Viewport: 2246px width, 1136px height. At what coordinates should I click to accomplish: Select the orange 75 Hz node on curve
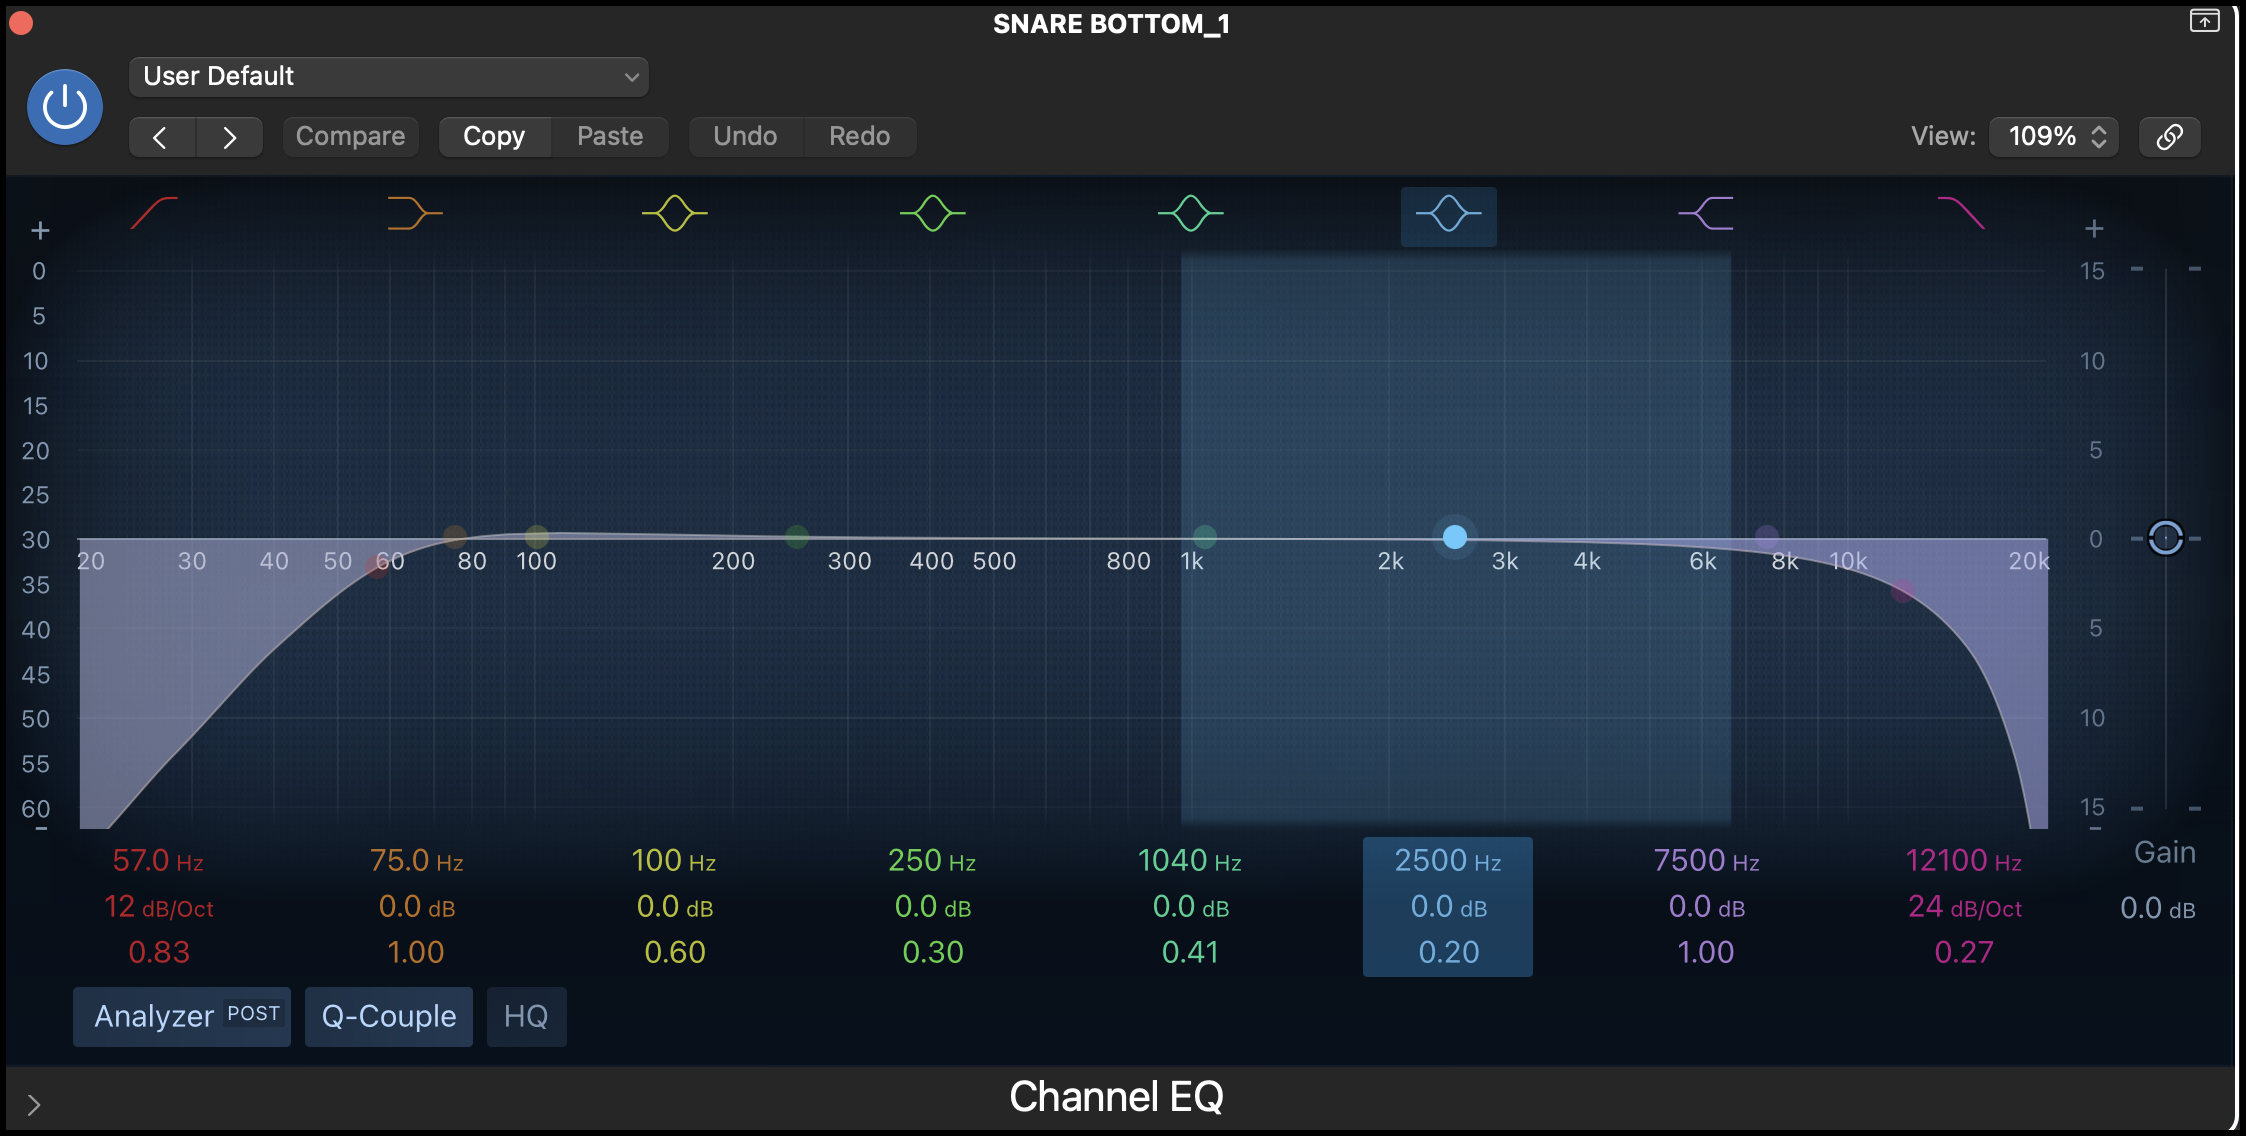(455, 537)
